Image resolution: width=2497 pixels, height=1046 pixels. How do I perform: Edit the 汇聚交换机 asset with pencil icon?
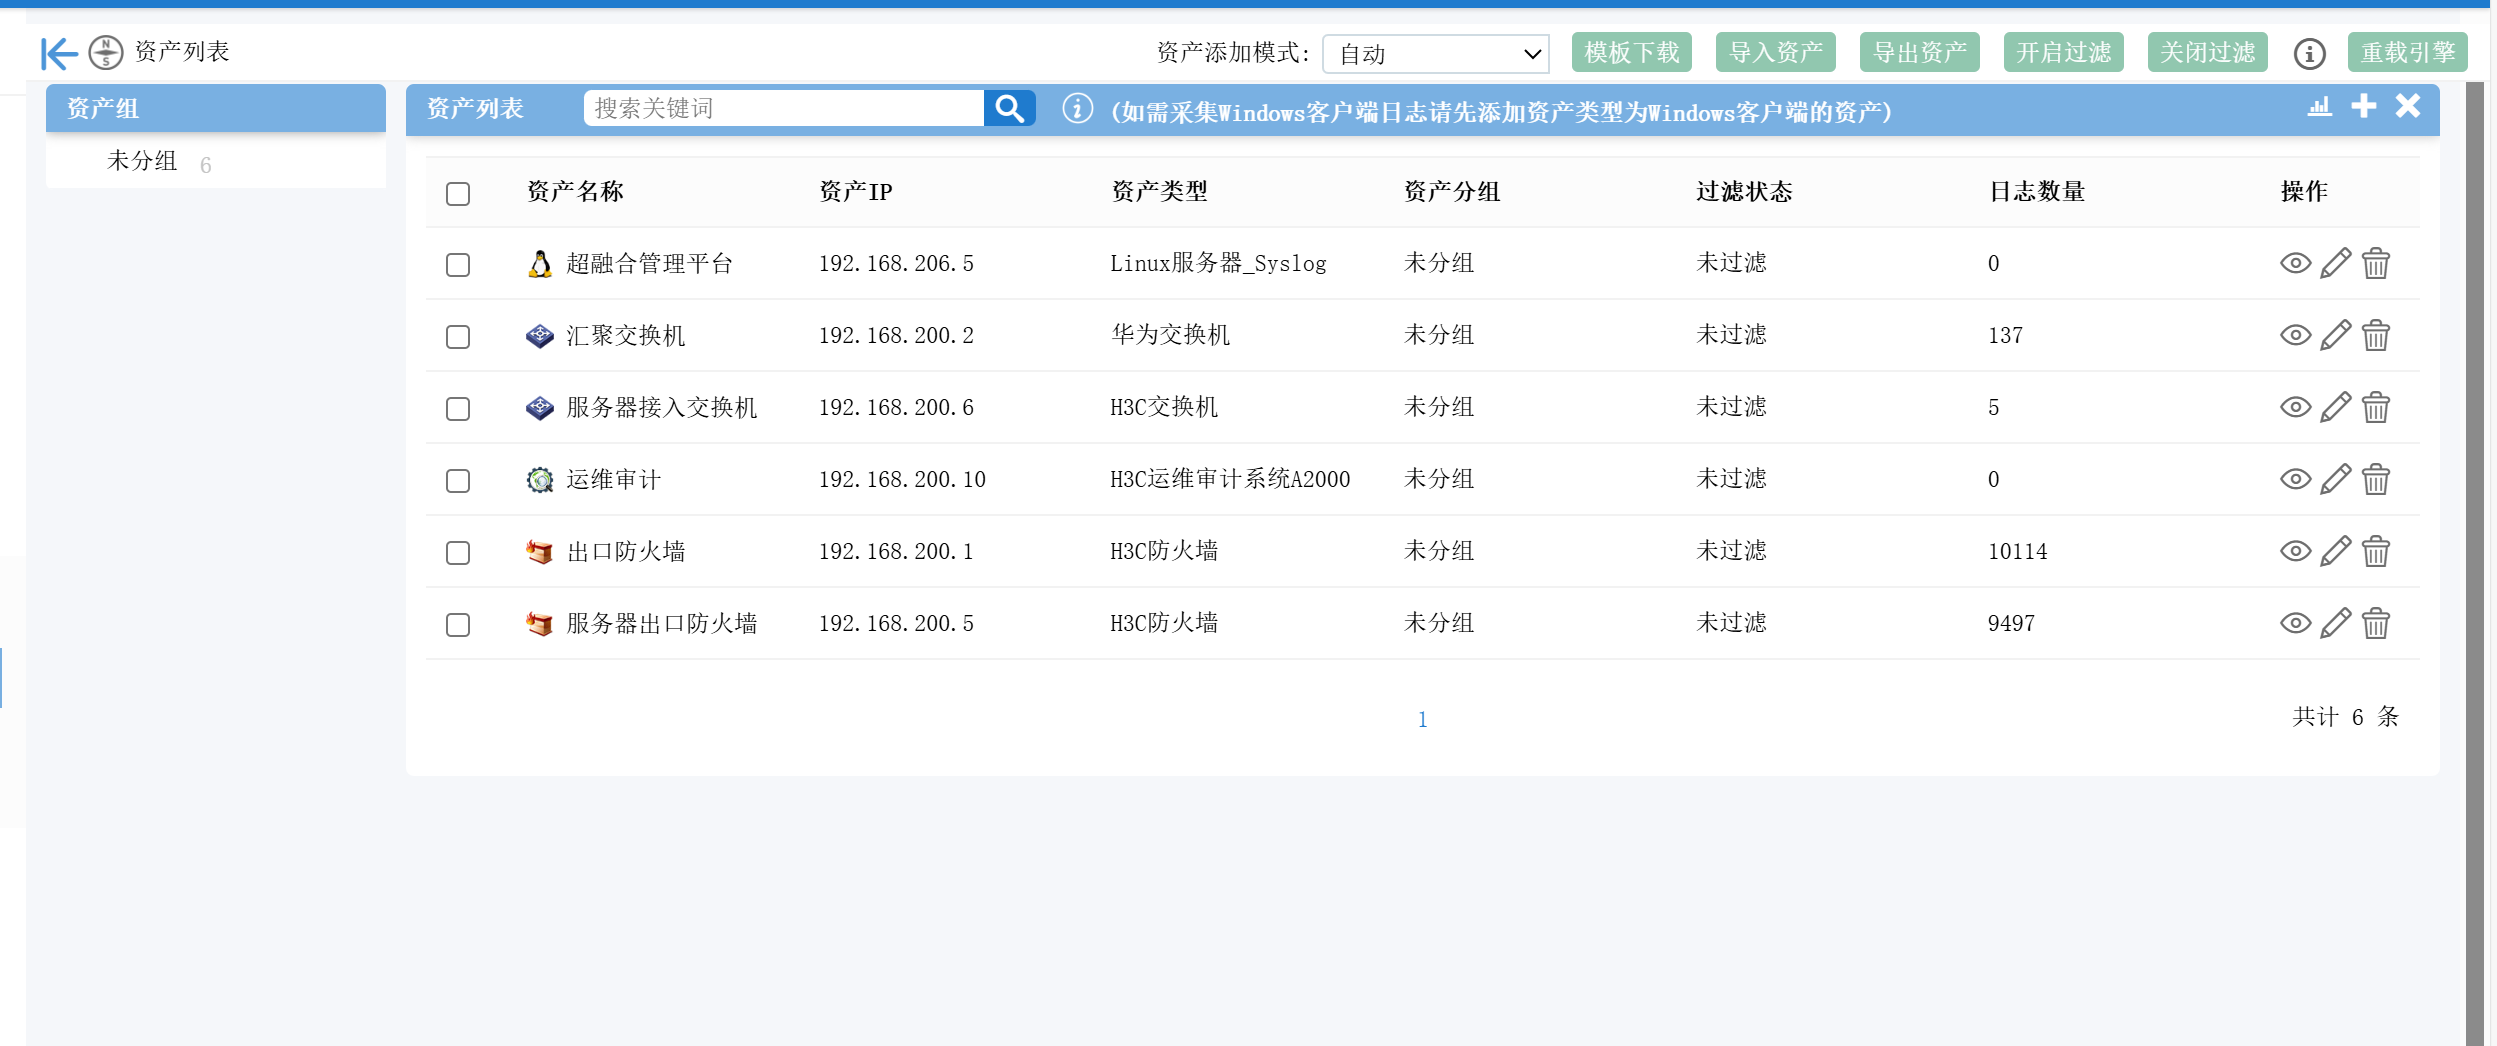tap(2335, 335)
